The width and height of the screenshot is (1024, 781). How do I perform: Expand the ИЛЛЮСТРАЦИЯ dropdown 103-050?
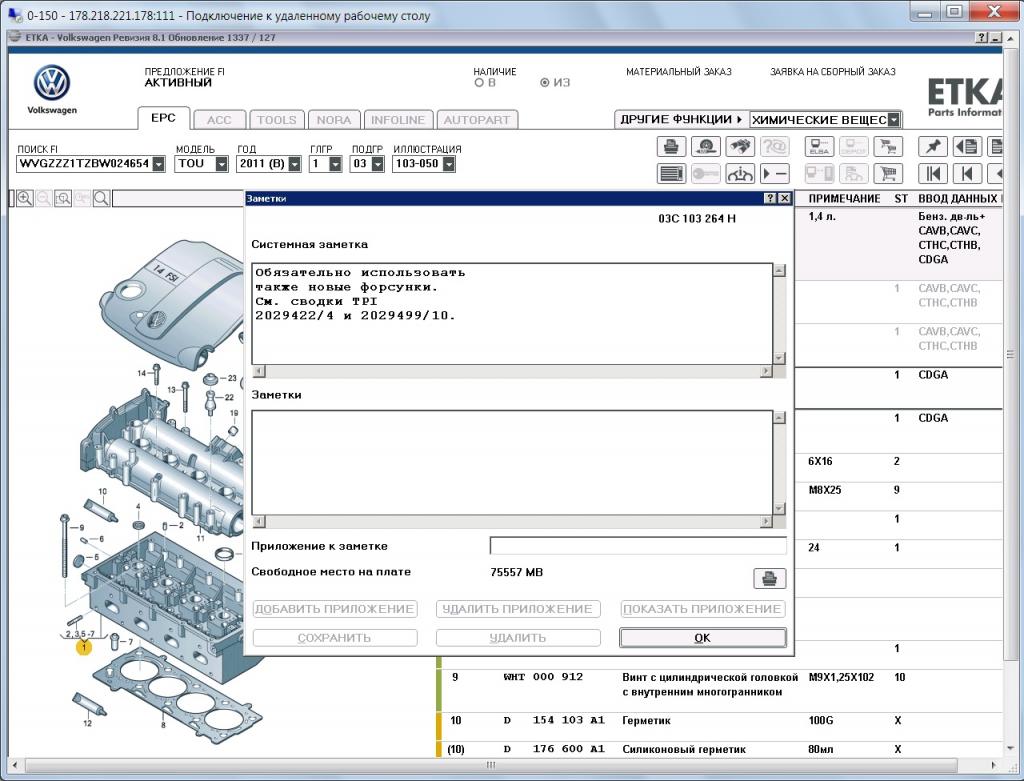(449, 164)
